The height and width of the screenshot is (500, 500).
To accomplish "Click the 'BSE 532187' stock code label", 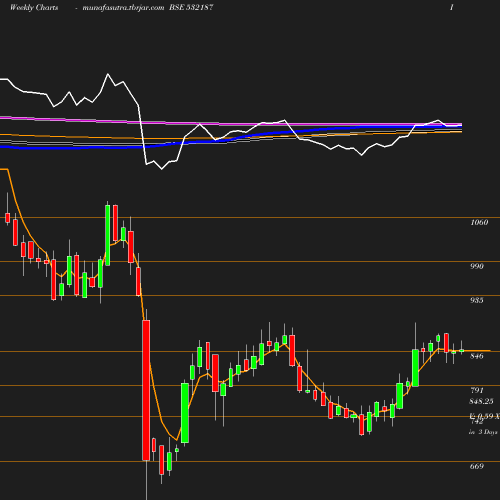I will click(191, 7).
